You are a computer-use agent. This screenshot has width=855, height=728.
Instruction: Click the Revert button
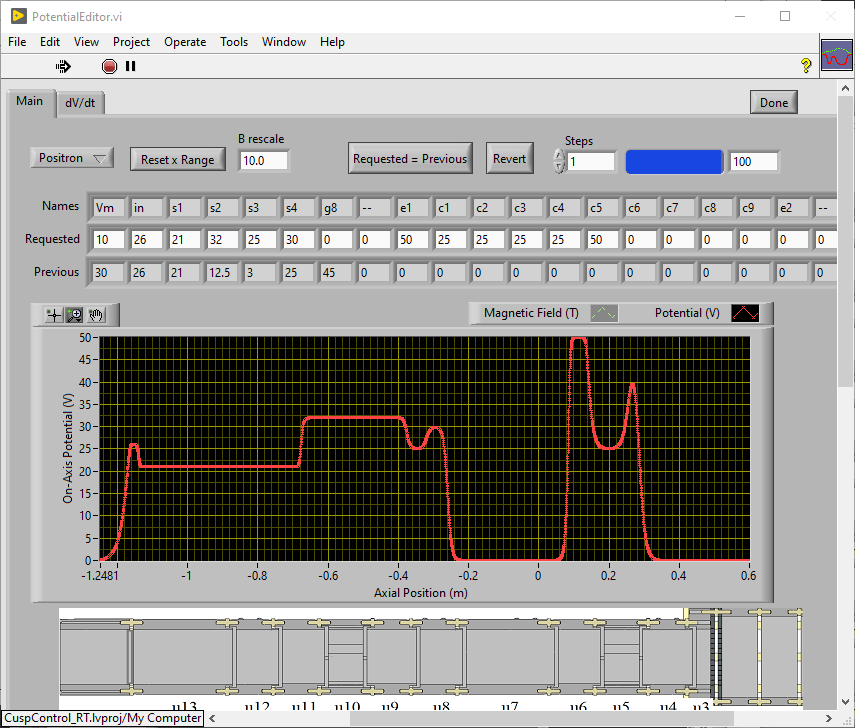pos(509,158)
